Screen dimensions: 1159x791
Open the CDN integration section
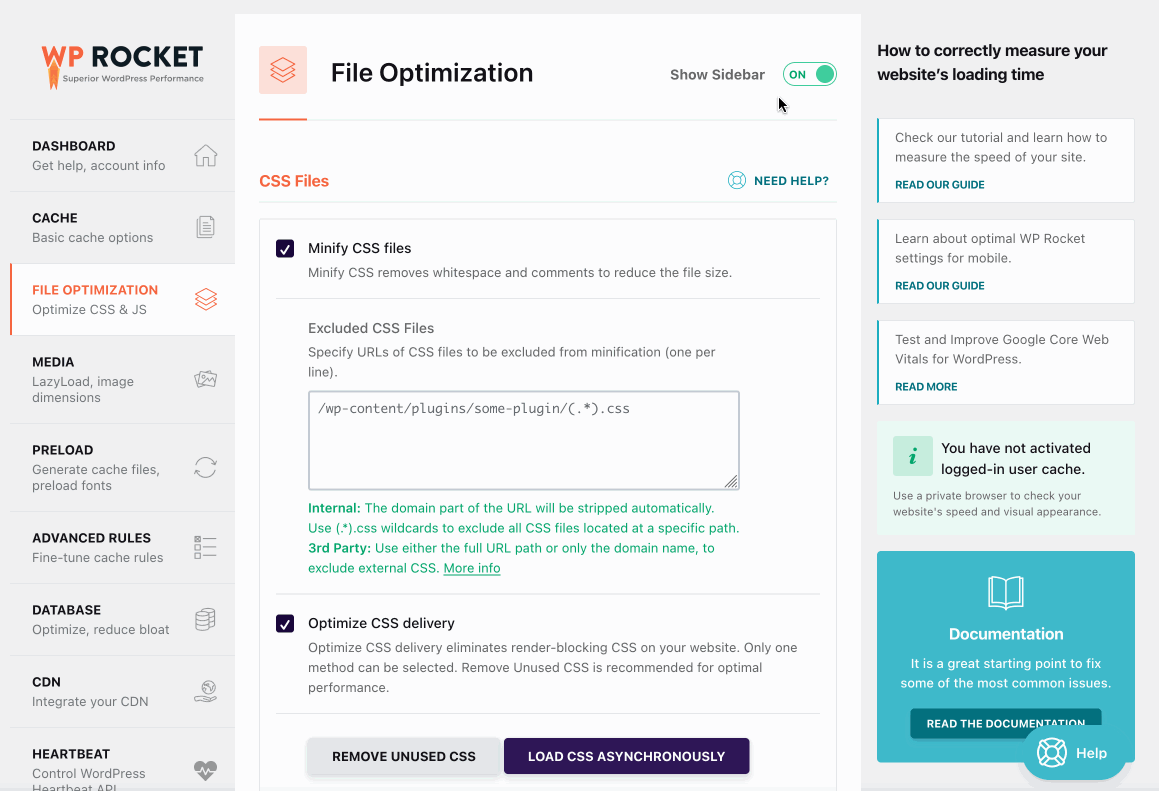(x=123, y=691)
